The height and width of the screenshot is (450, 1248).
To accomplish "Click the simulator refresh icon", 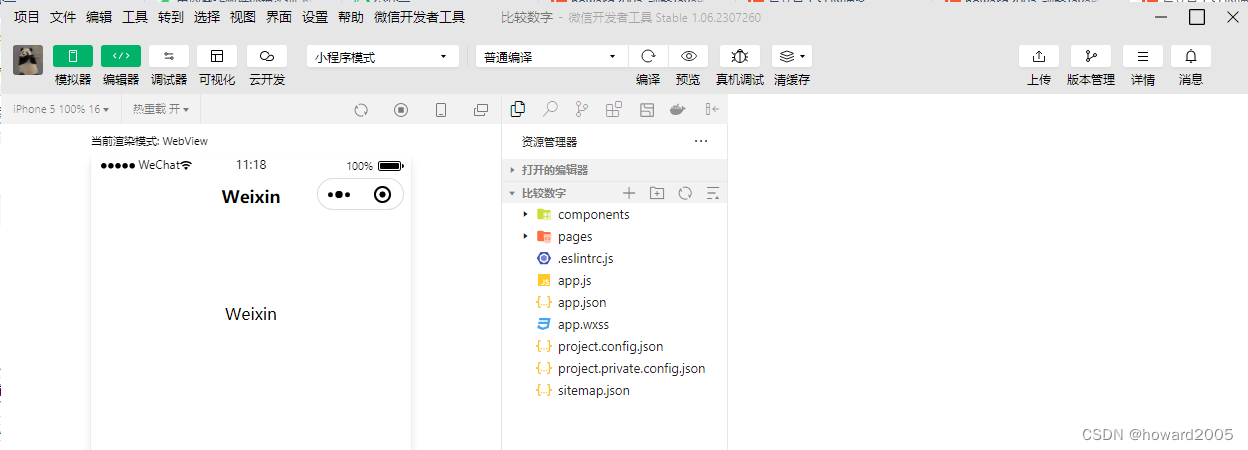I will pos(362,110).
